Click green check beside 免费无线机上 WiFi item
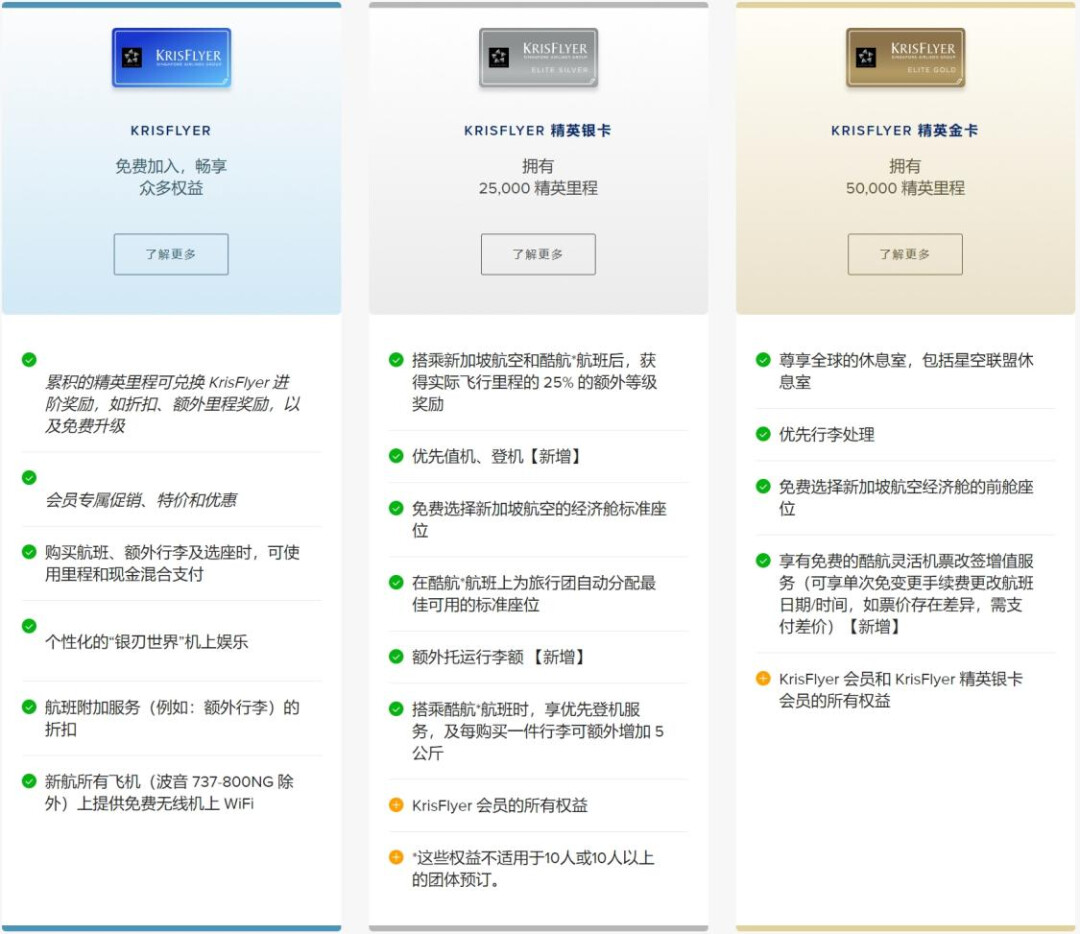1080x934 pixels. point(29,781)
